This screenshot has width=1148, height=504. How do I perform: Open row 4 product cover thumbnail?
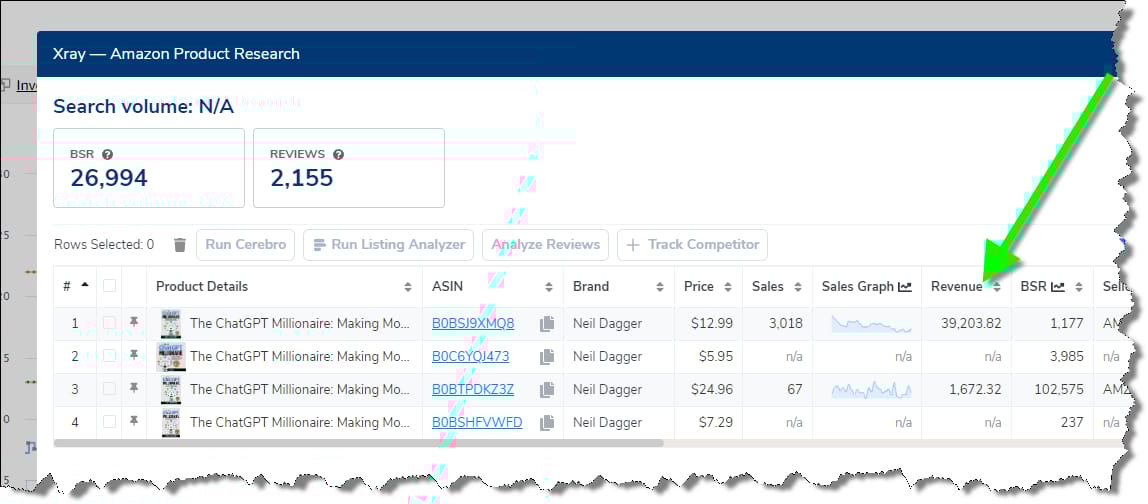click(x=171, y=423)
